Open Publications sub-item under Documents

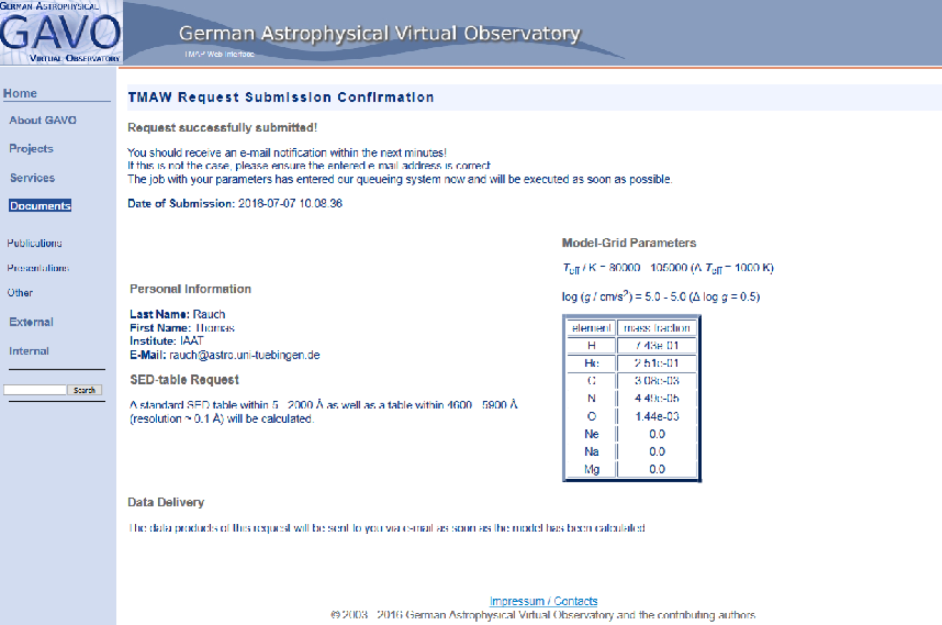pyautogui.click(x=34, y=243)
